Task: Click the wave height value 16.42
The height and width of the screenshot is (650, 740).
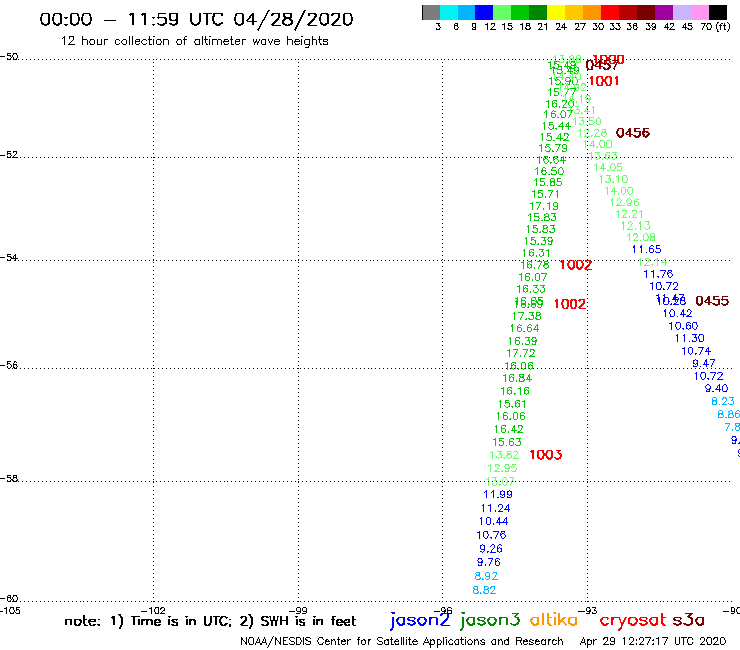Action: (509, 429)
